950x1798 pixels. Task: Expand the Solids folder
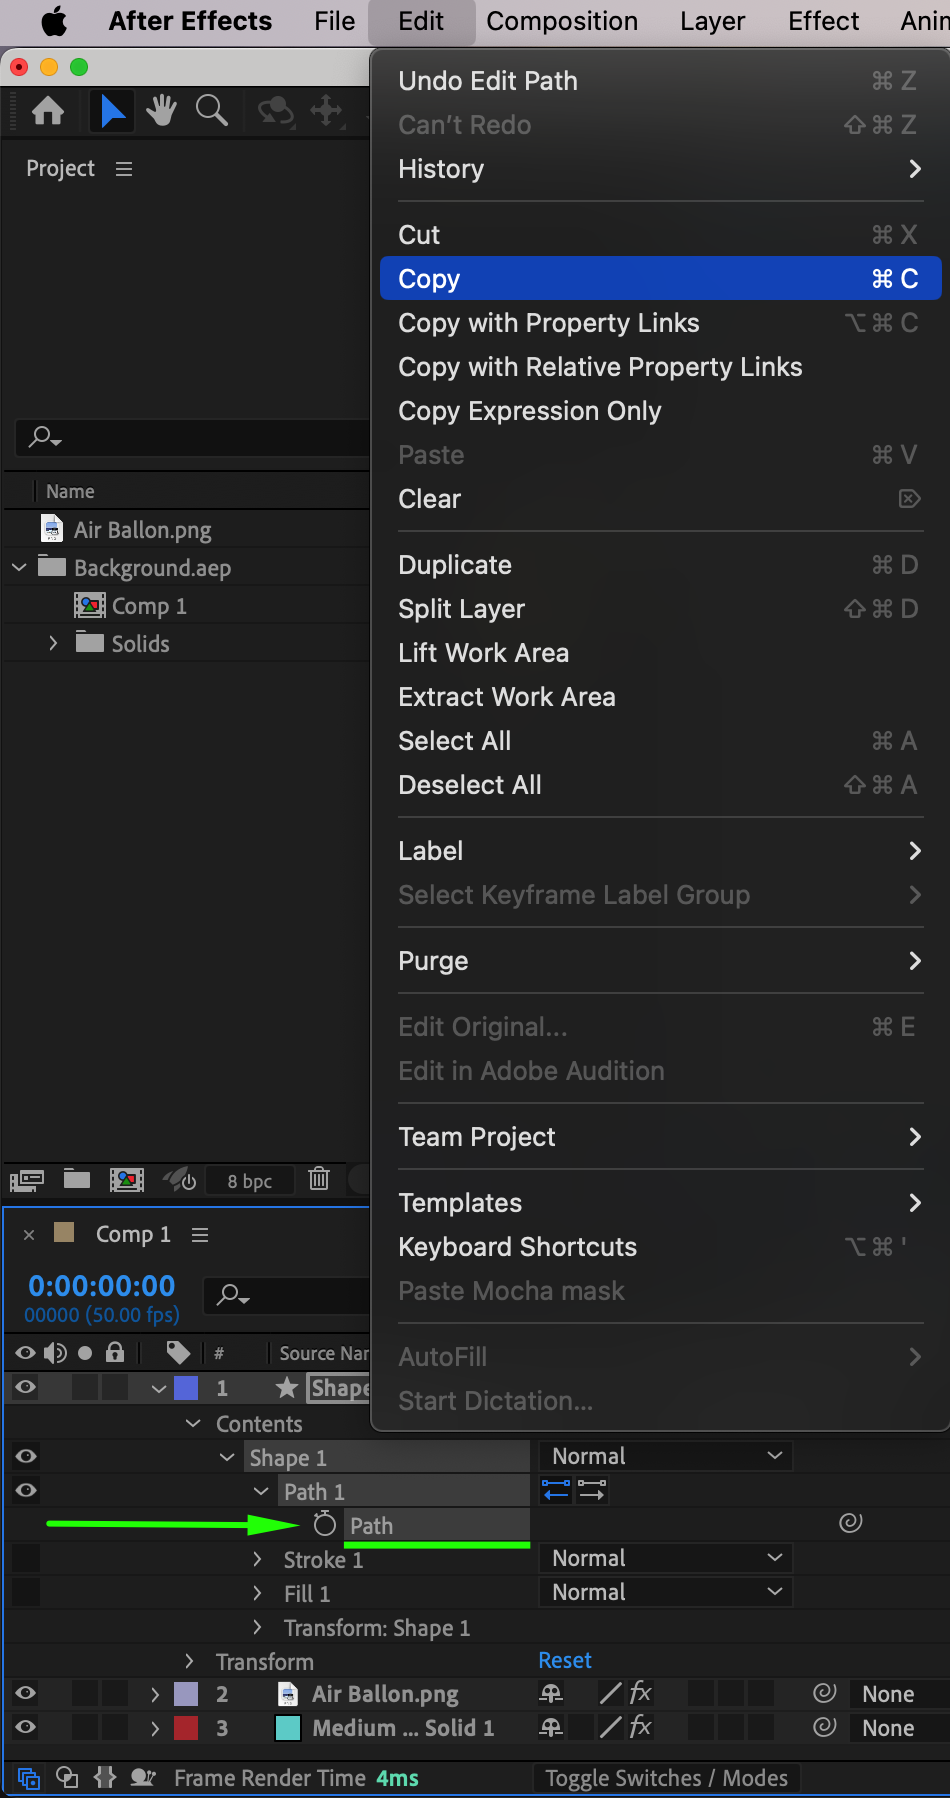click(53, 643)
